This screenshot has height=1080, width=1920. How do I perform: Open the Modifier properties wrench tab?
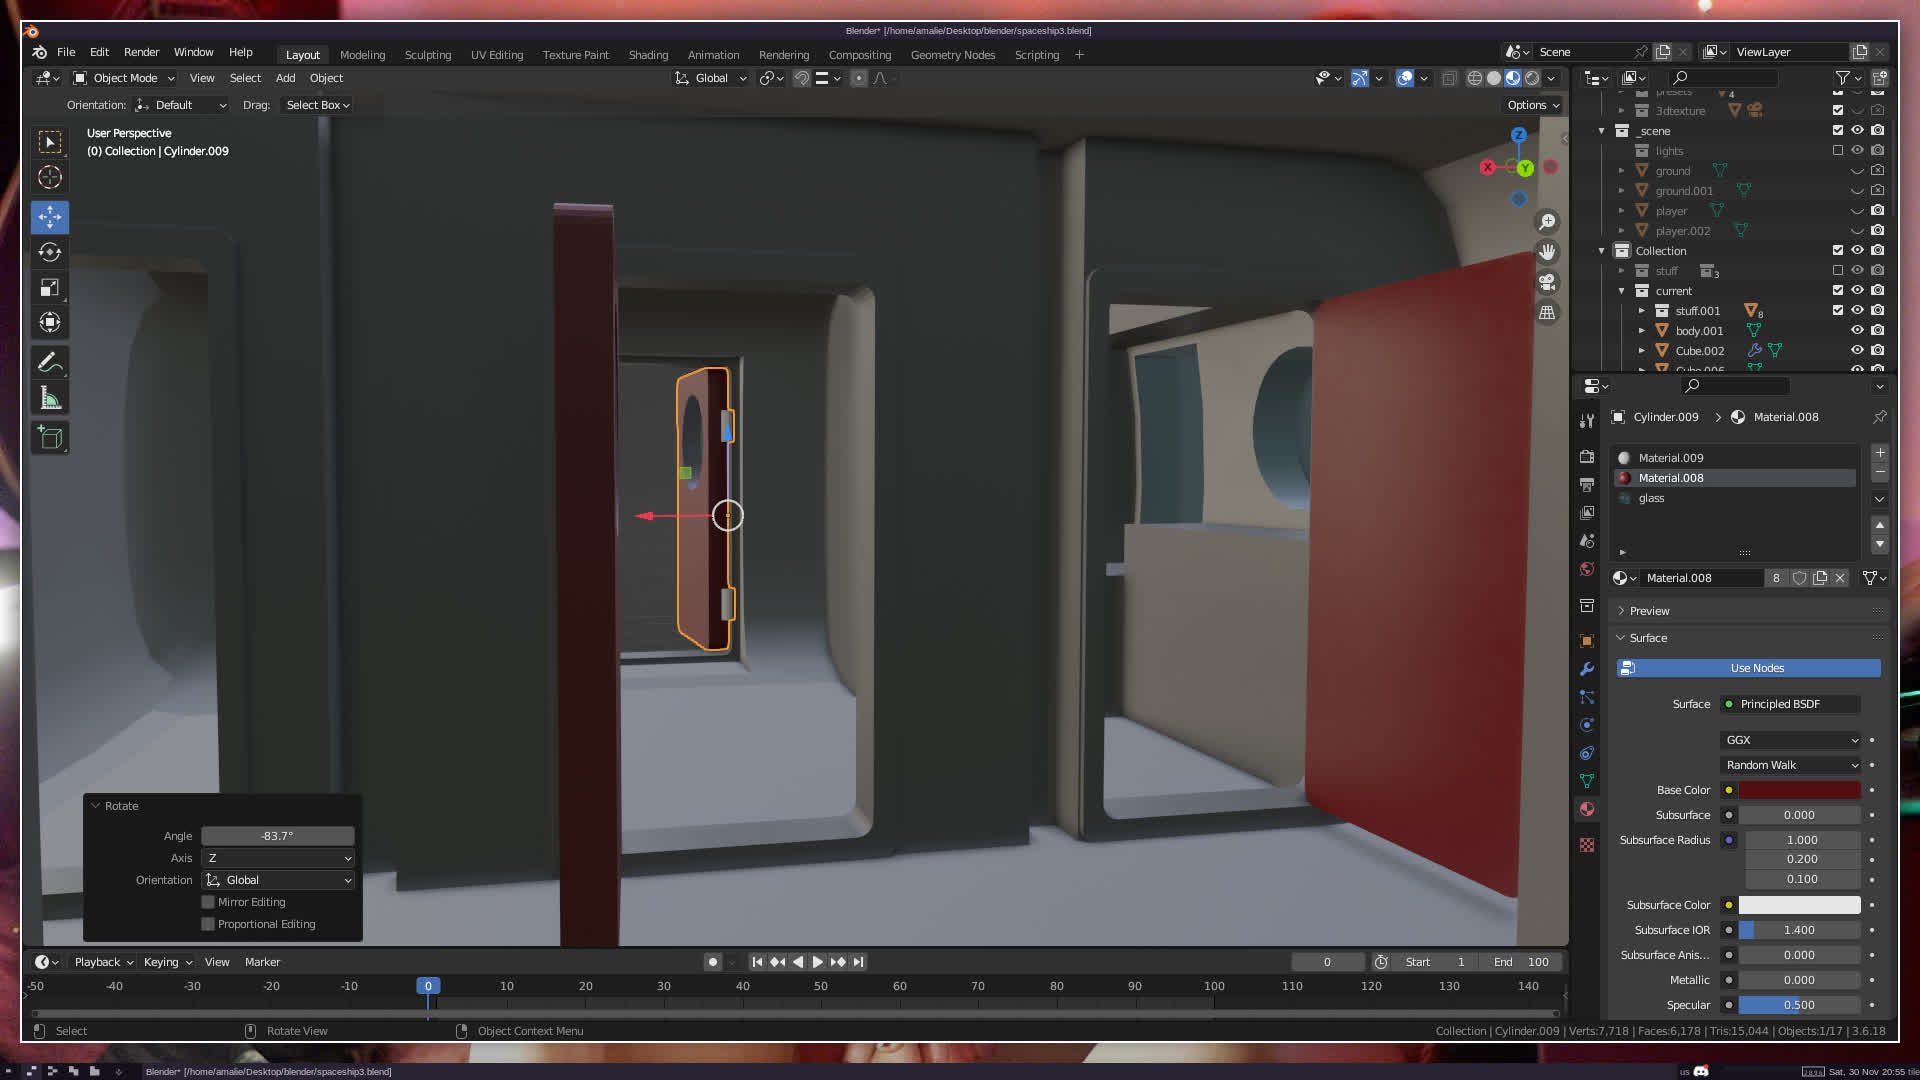(1587, 669)
